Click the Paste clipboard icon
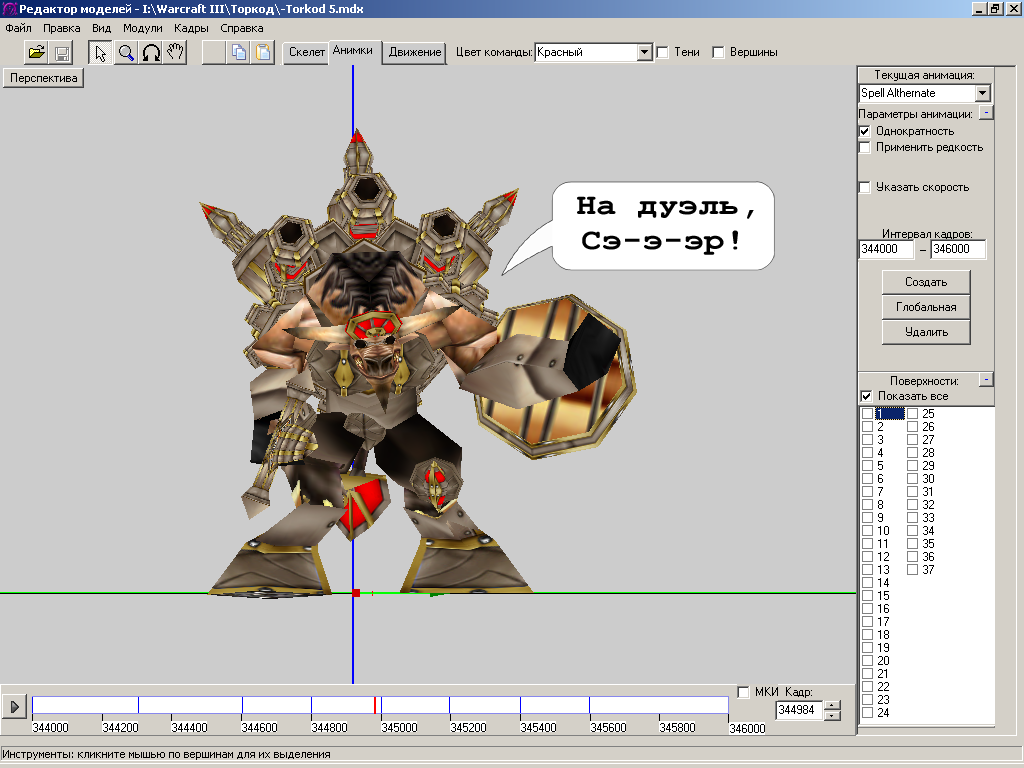The height and width of the screenshot is (768, 1024). pyautogui.click(x=263, y=53)
